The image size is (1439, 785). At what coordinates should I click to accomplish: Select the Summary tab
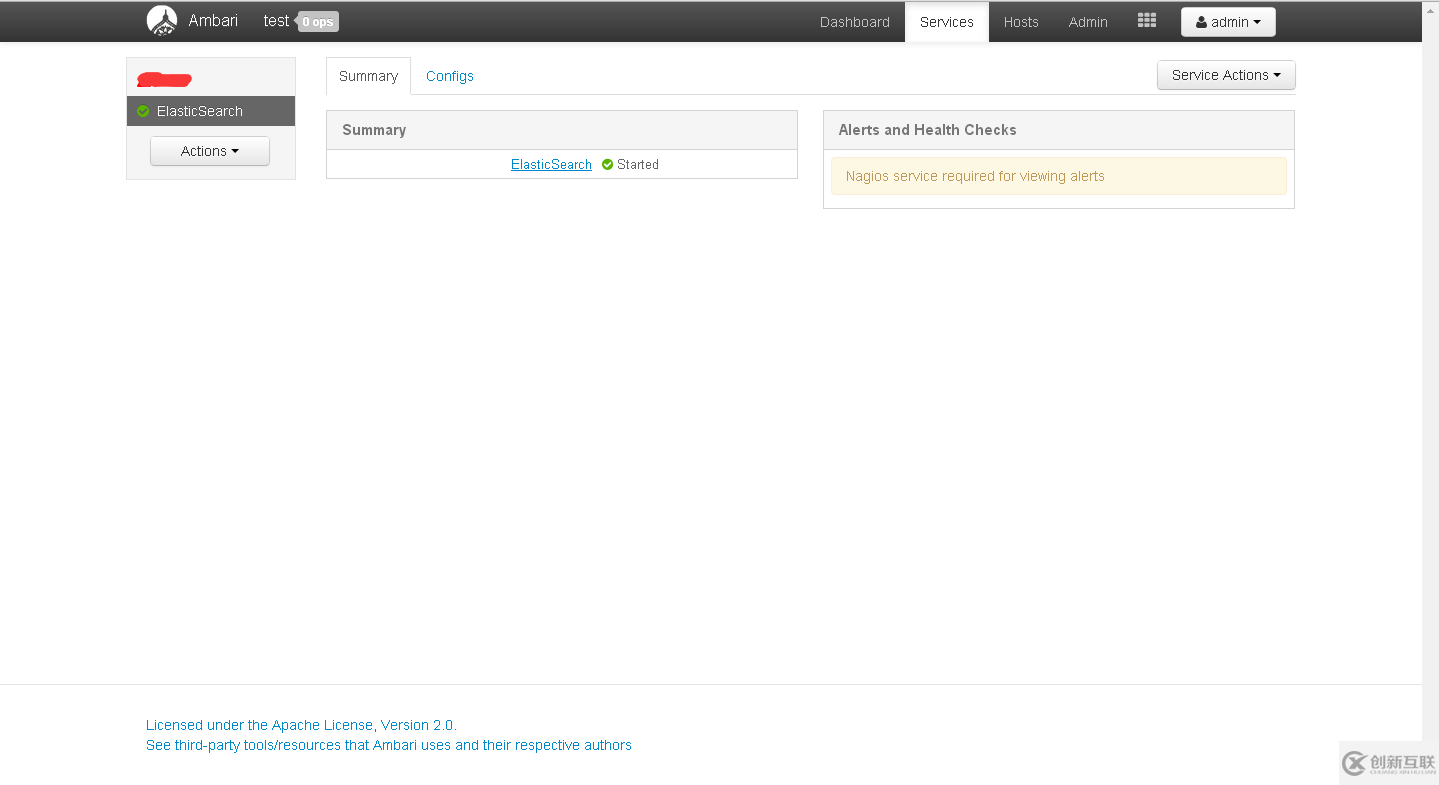tap(368, 76)
